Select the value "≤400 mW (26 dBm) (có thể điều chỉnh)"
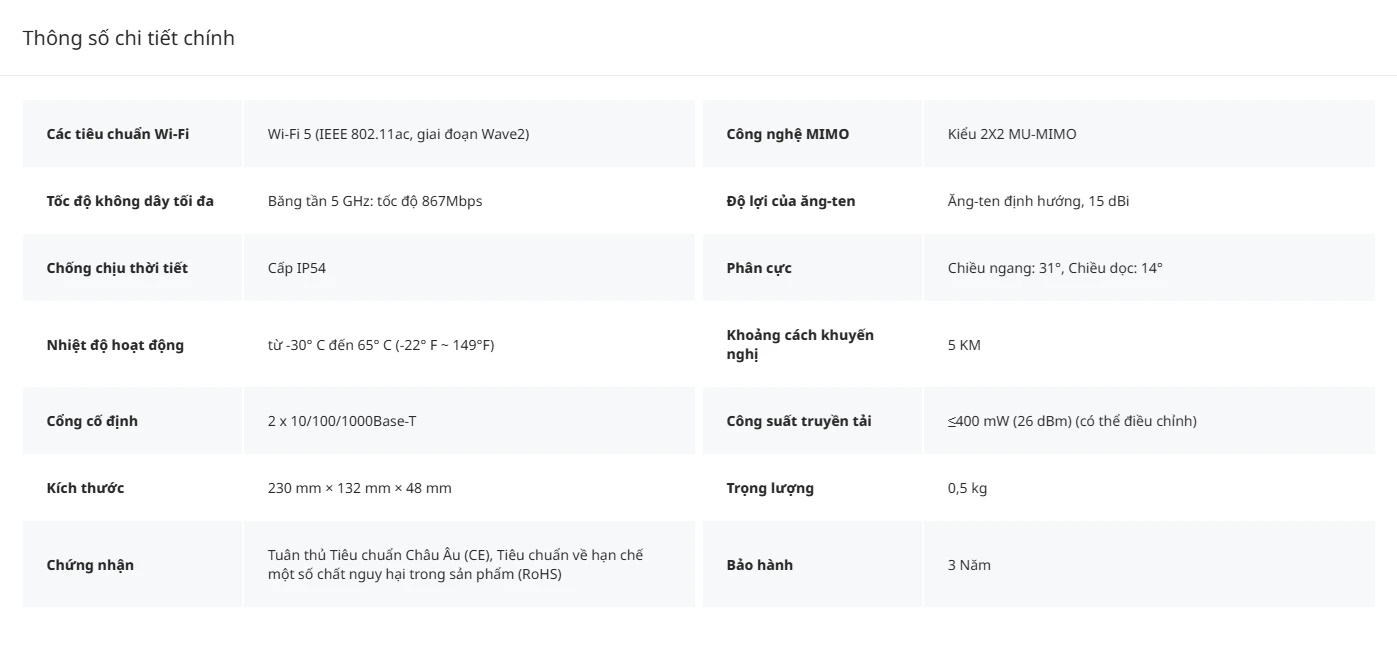The image size is (1397, 670). click(x=1072, y=421)
